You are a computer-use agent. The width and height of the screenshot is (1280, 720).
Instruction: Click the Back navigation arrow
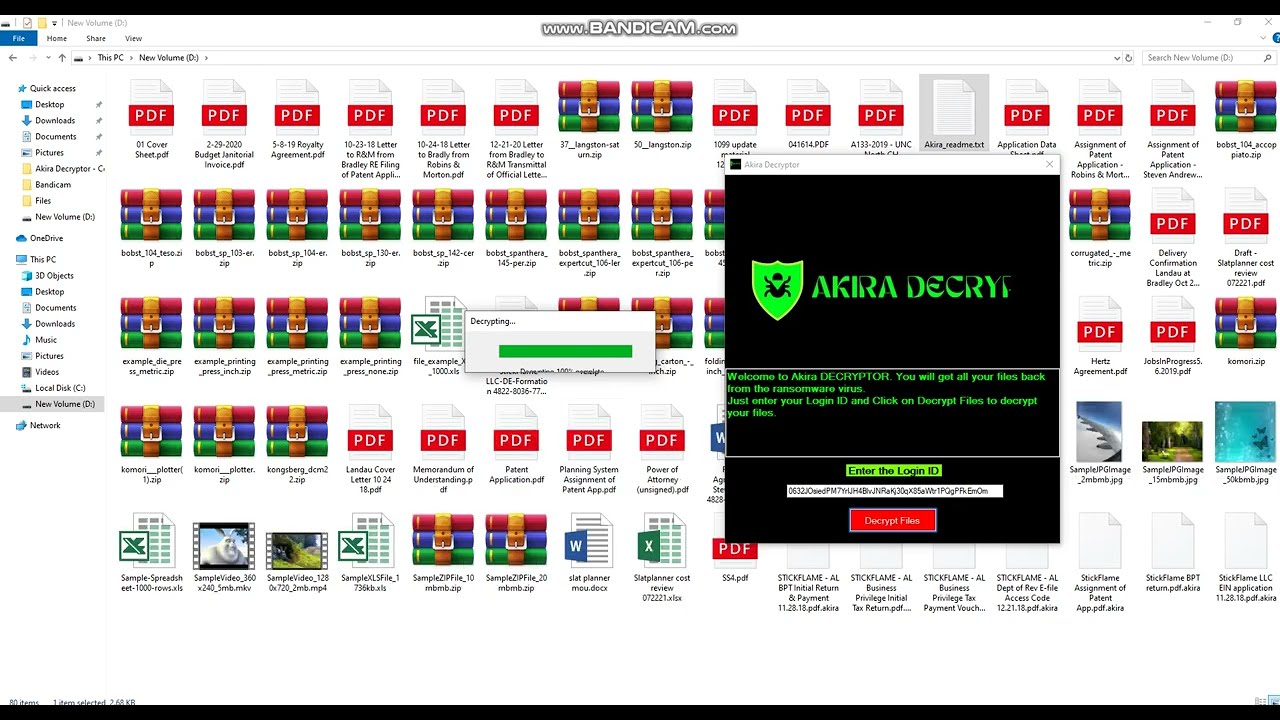tap(14, 58)
